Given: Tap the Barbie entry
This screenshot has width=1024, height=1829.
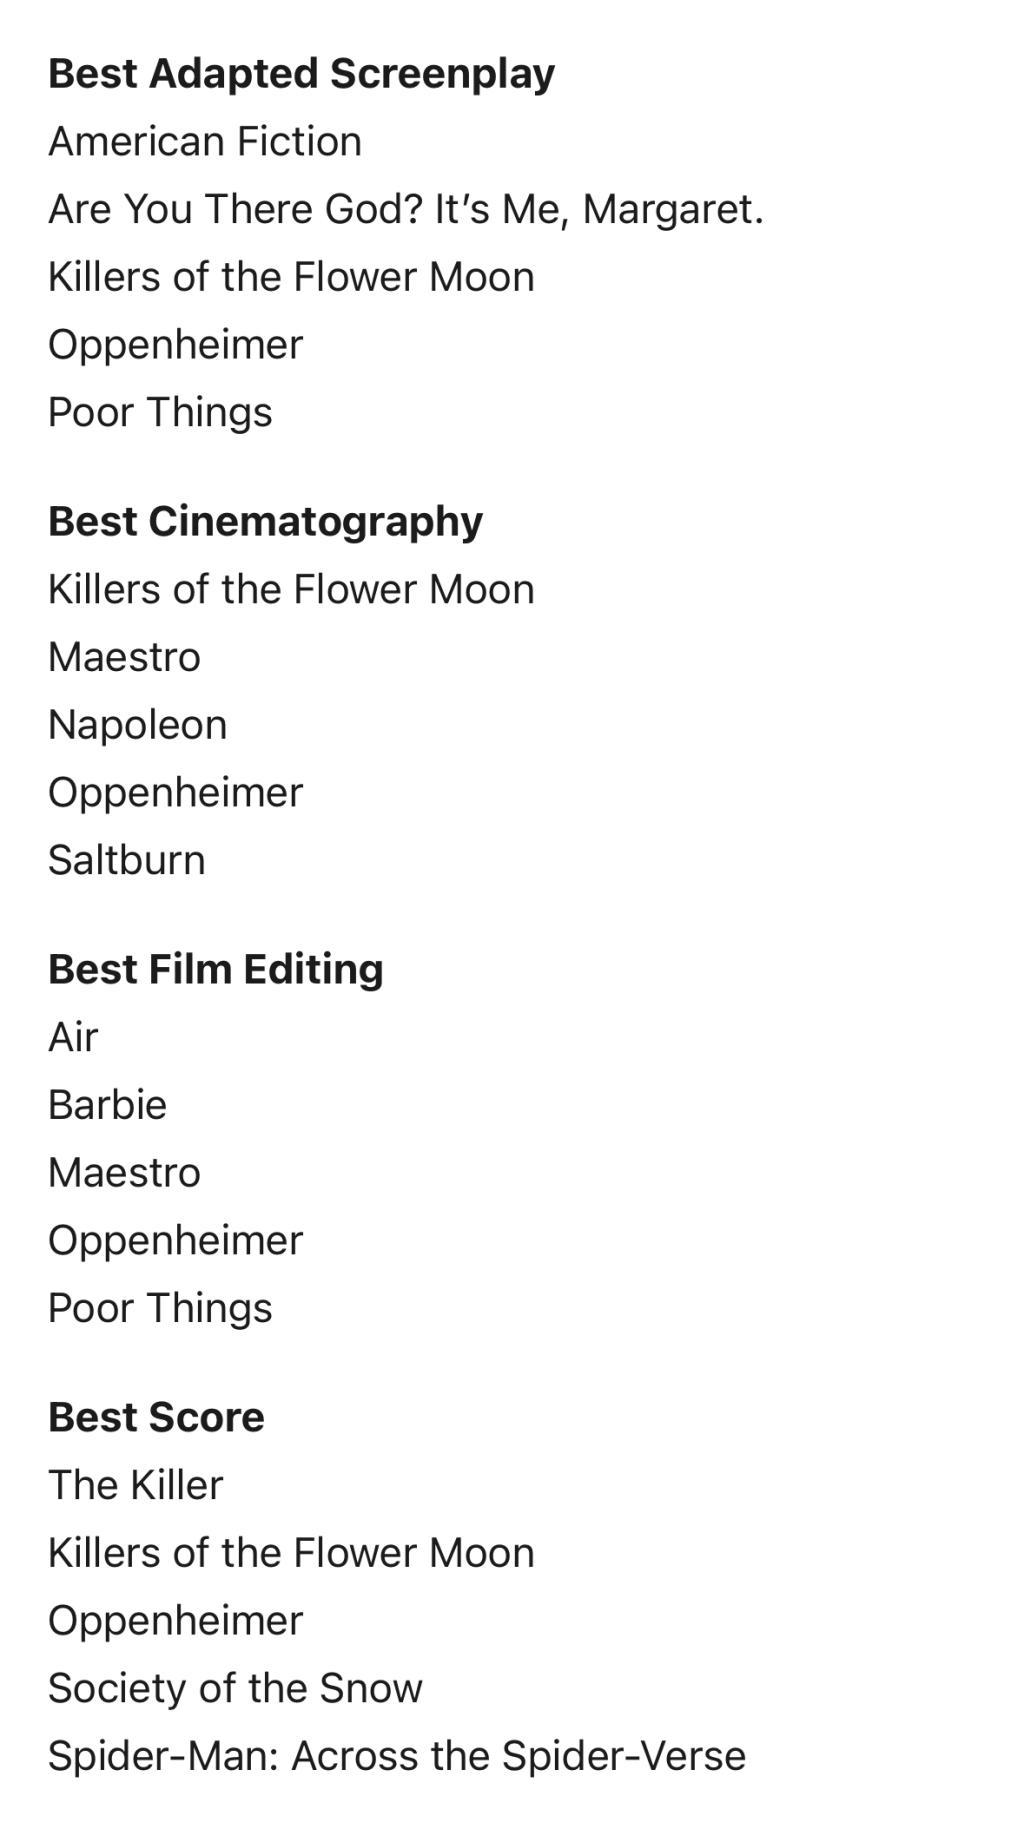Looking at the screenshot, I should [x=107, y=1105].
